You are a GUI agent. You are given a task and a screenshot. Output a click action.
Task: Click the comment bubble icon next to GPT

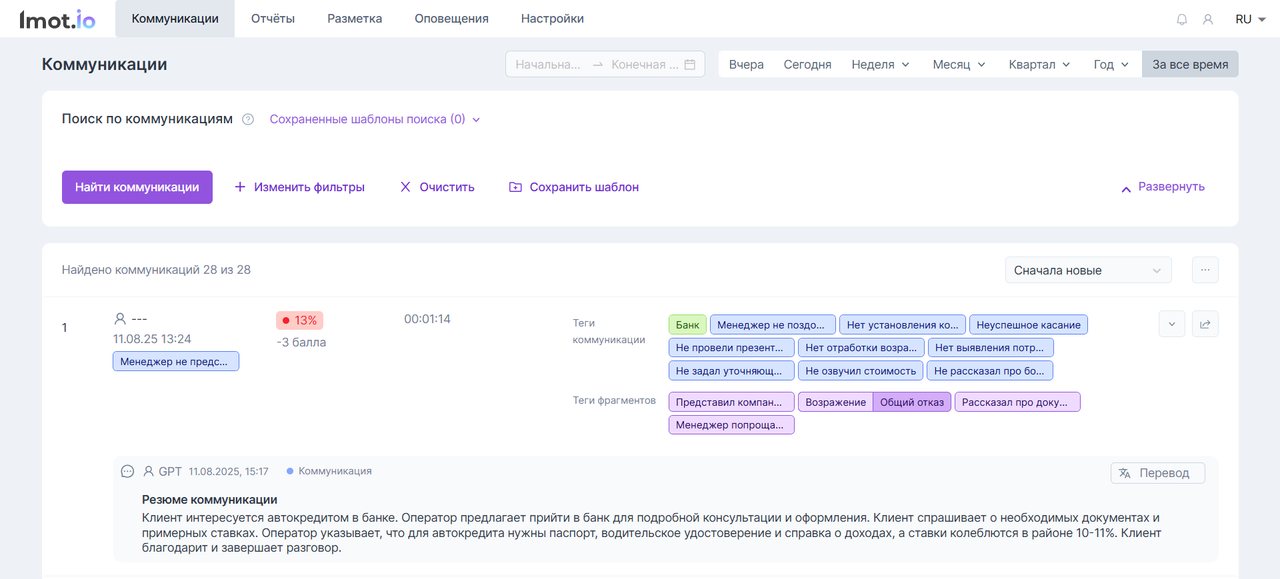tap(127, 471)
